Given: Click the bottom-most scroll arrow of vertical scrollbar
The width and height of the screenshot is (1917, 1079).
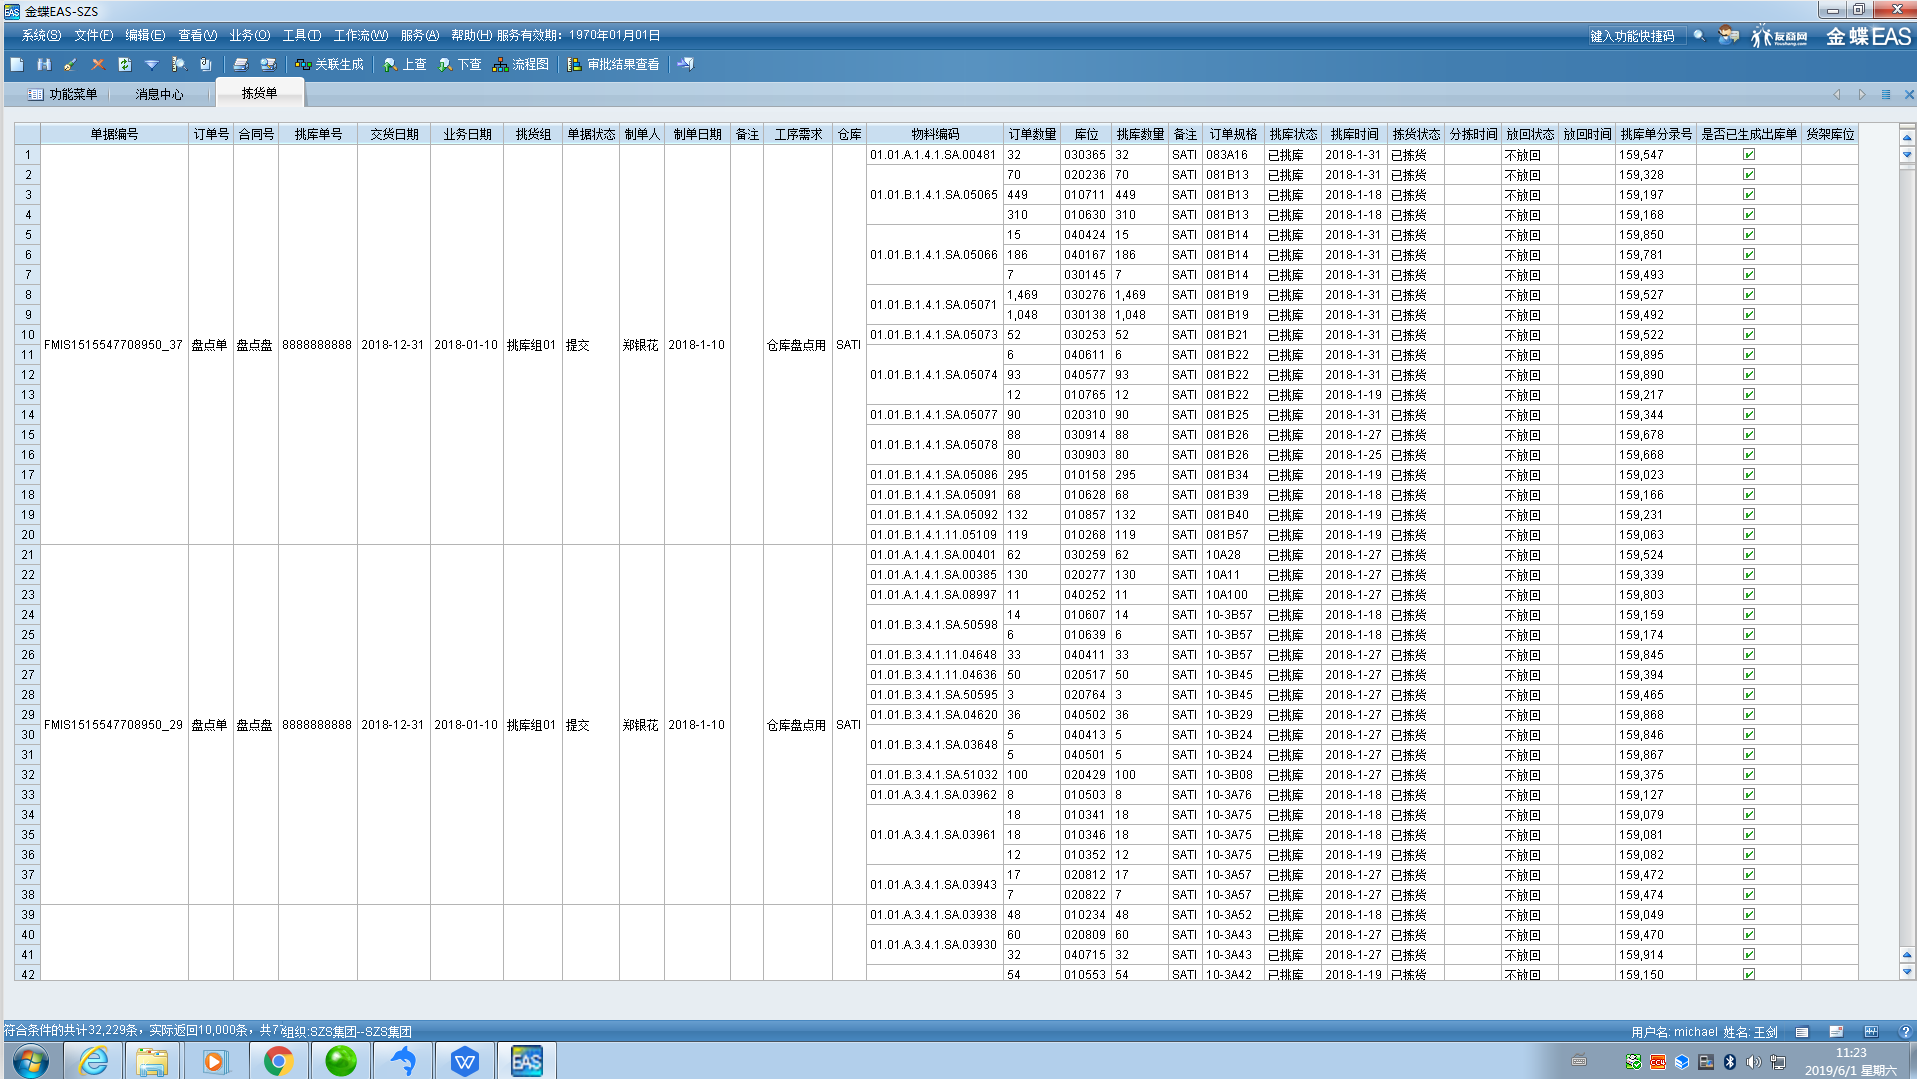Looking at the screenshot, I should pos(1907,972).
